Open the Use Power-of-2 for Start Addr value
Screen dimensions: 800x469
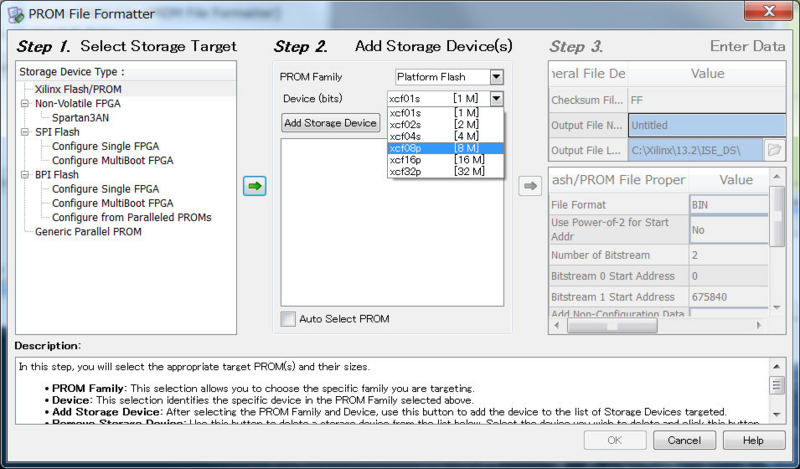[x=729, y=230]
